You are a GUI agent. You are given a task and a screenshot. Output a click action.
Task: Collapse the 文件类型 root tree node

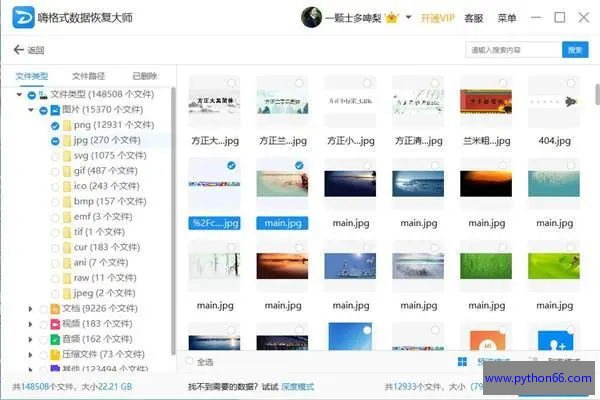[x=19, y=94]
